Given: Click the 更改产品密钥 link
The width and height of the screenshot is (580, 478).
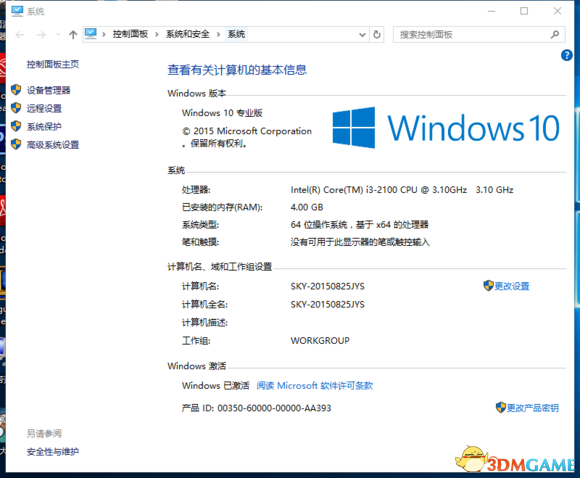Looking at the screenshot, I should click(532, 408).
